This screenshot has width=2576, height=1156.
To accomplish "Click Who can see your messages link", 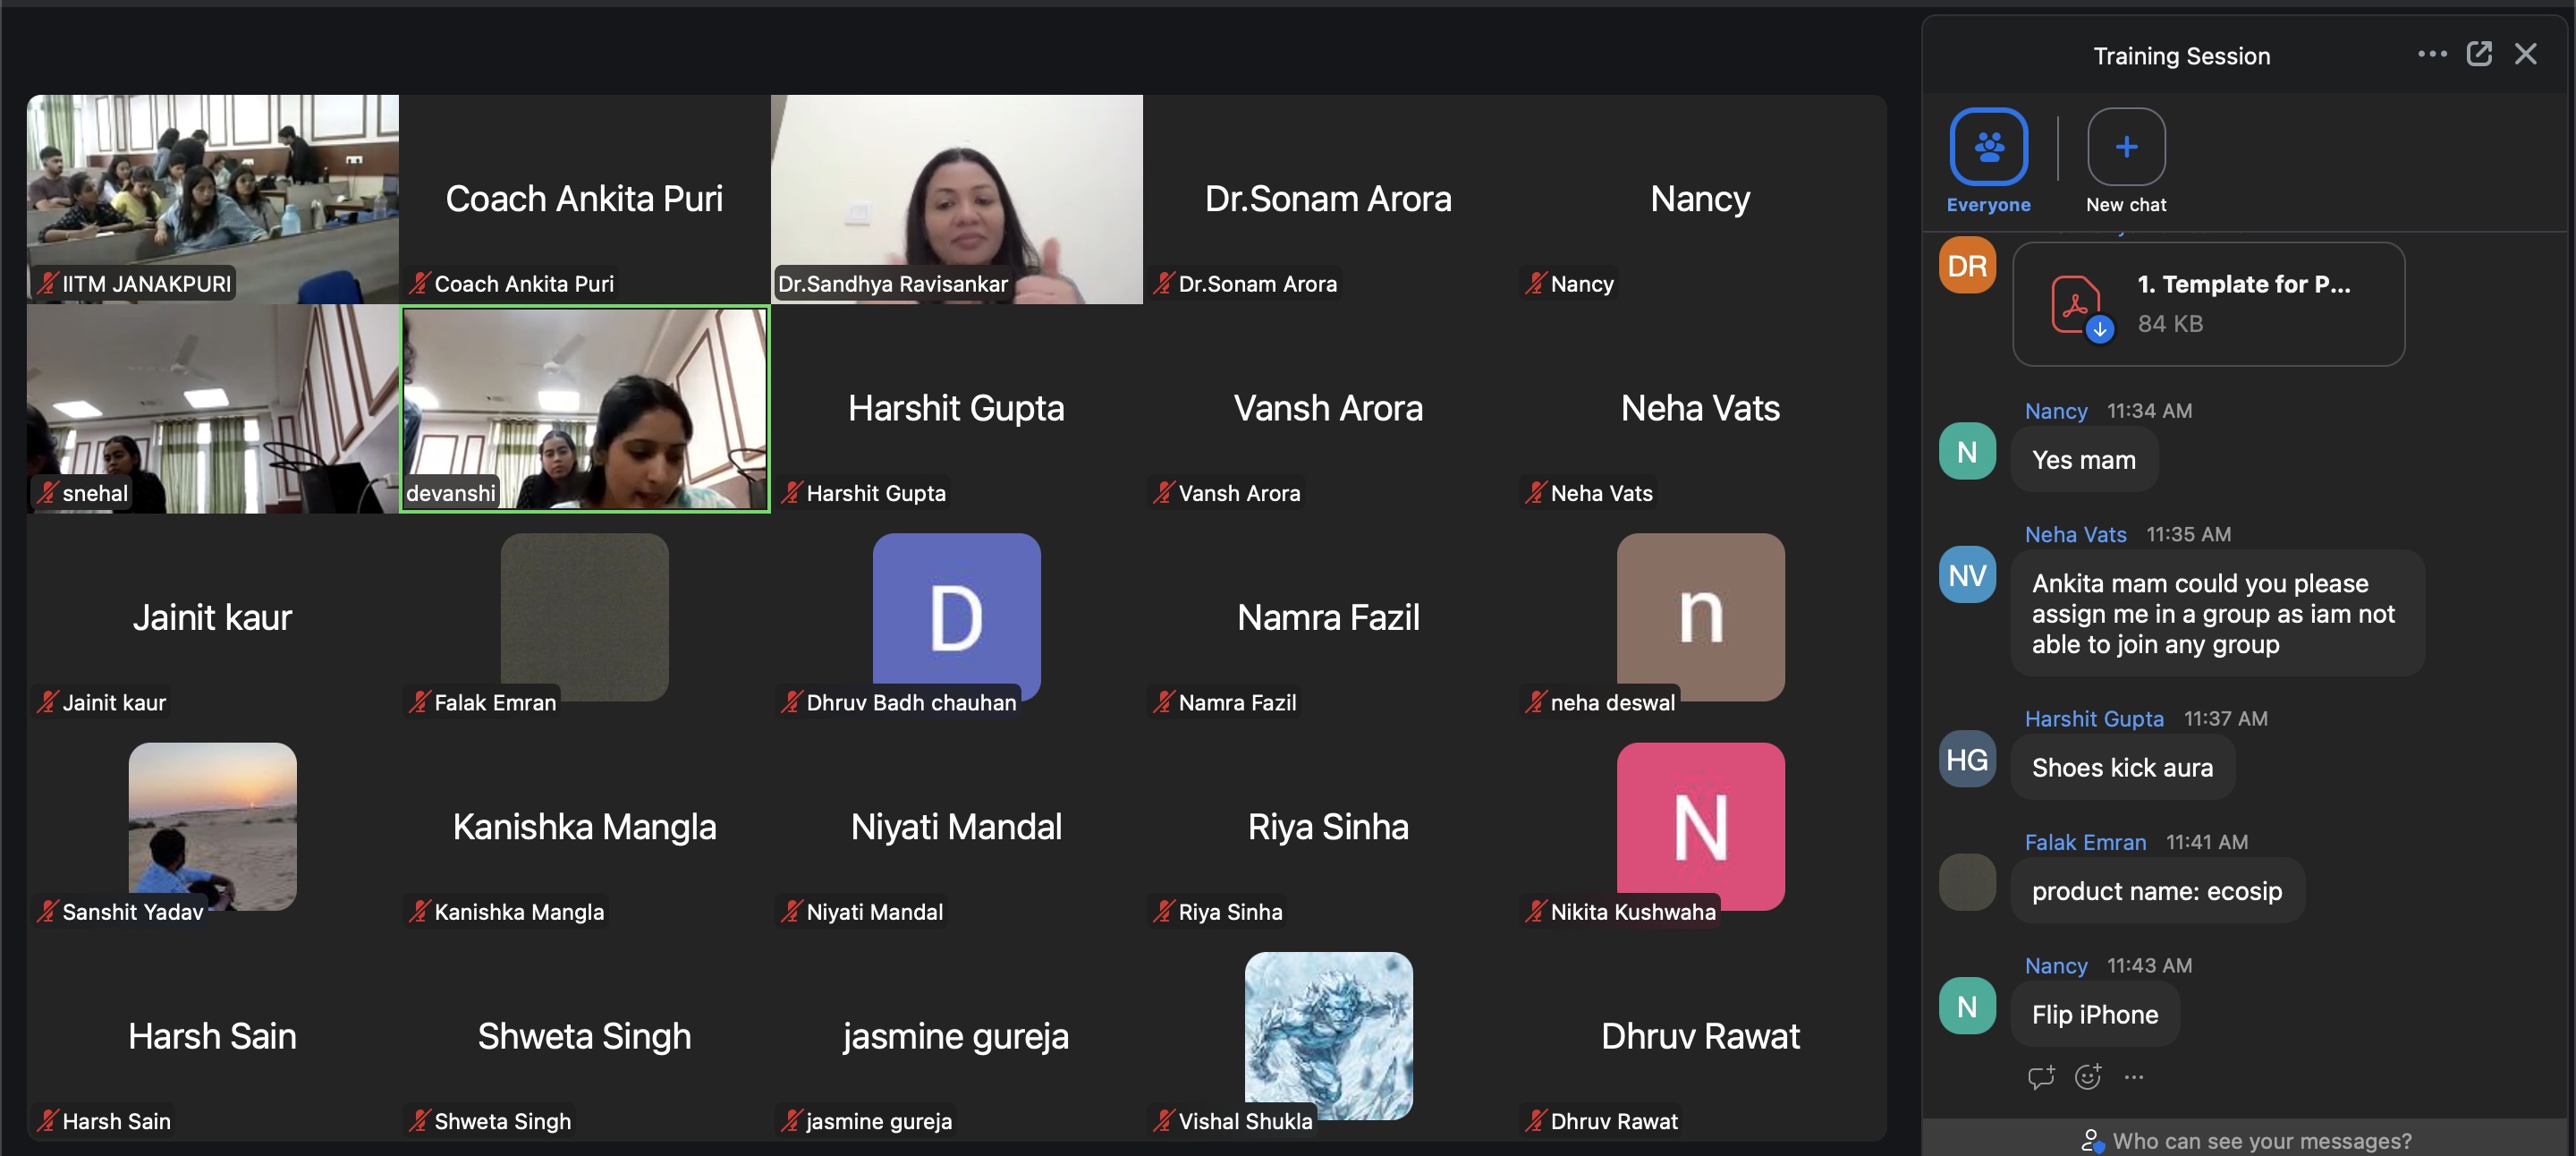I will pyautogui.click(x=2260, y=1141).
